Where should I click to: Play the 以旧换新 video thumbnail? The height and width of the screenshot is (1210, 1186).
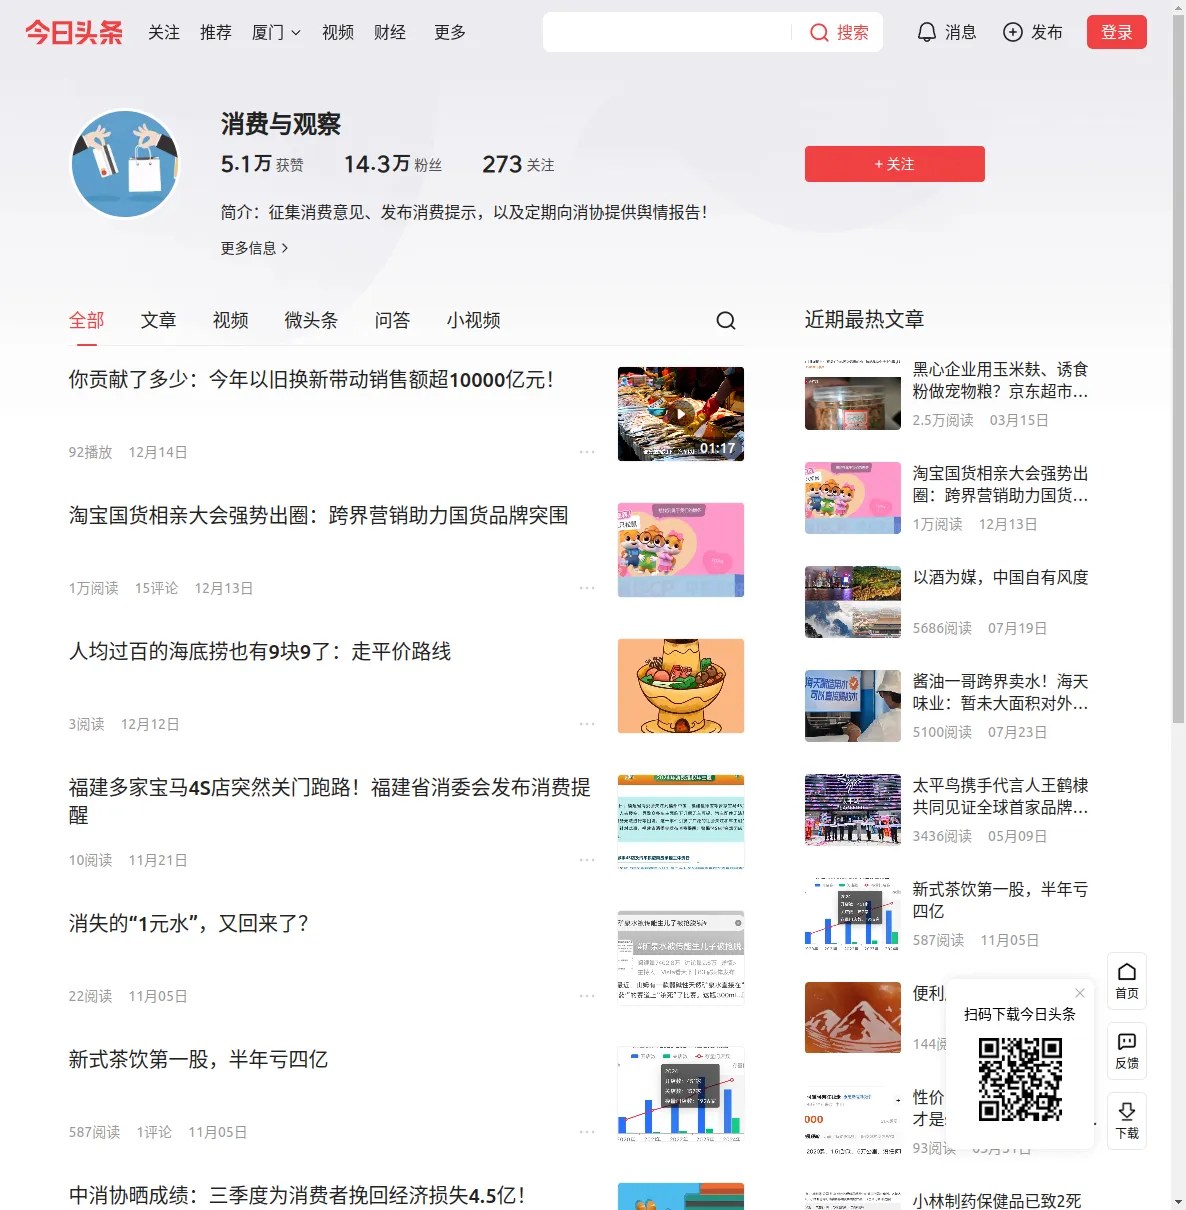[x=681, y=414]
